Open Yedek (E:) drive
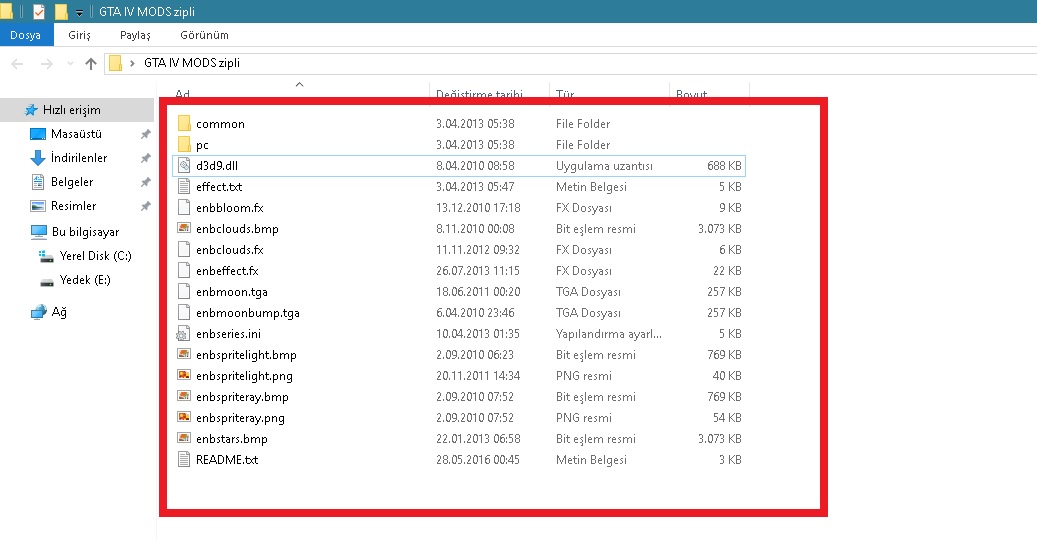This screenshot has width=1037, height=540. point(85,280)
